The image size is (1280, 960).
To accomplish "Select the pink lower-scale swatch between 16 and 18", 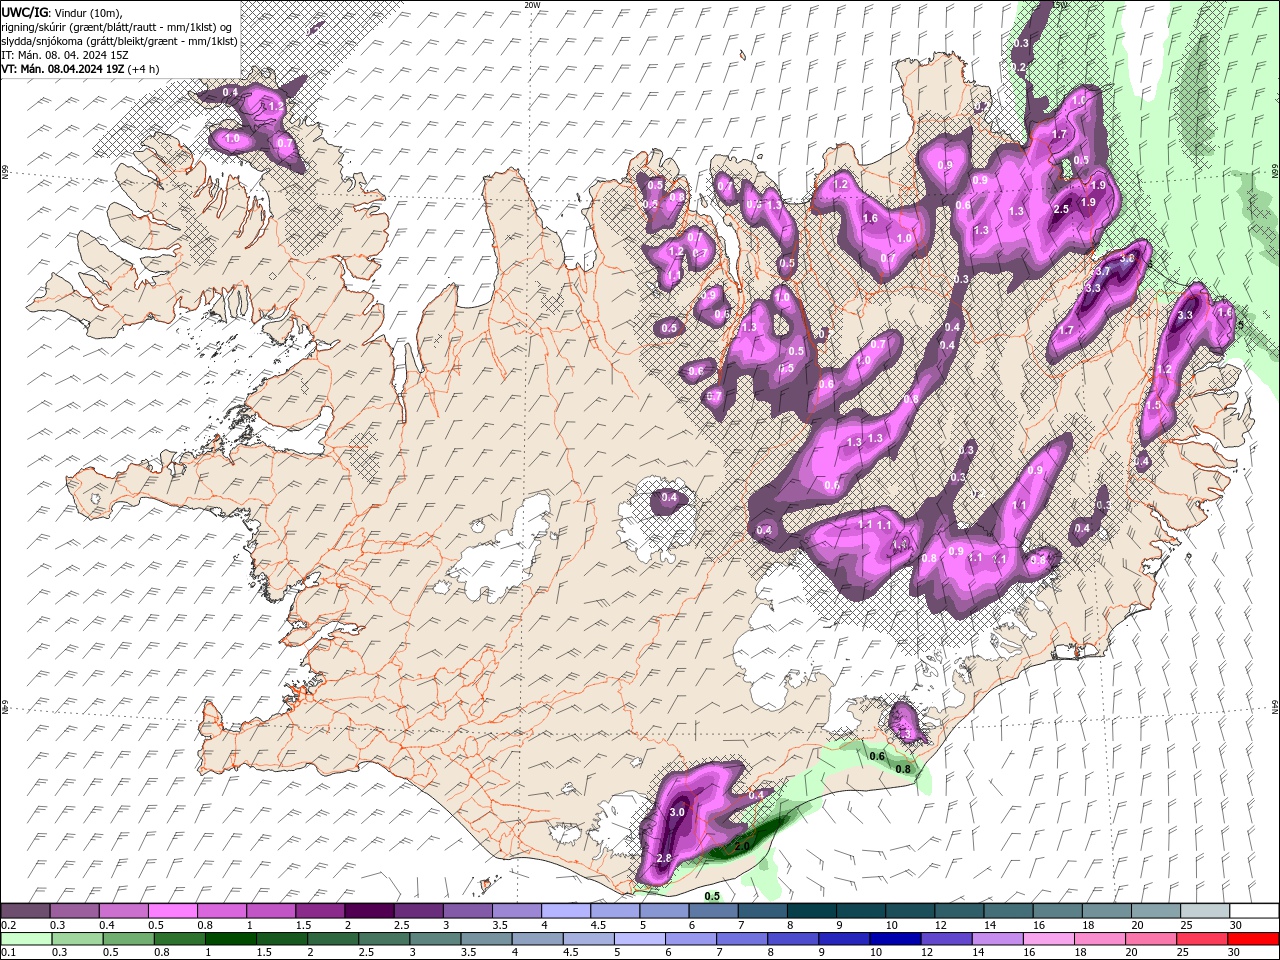I will (x=1047, y=939).
